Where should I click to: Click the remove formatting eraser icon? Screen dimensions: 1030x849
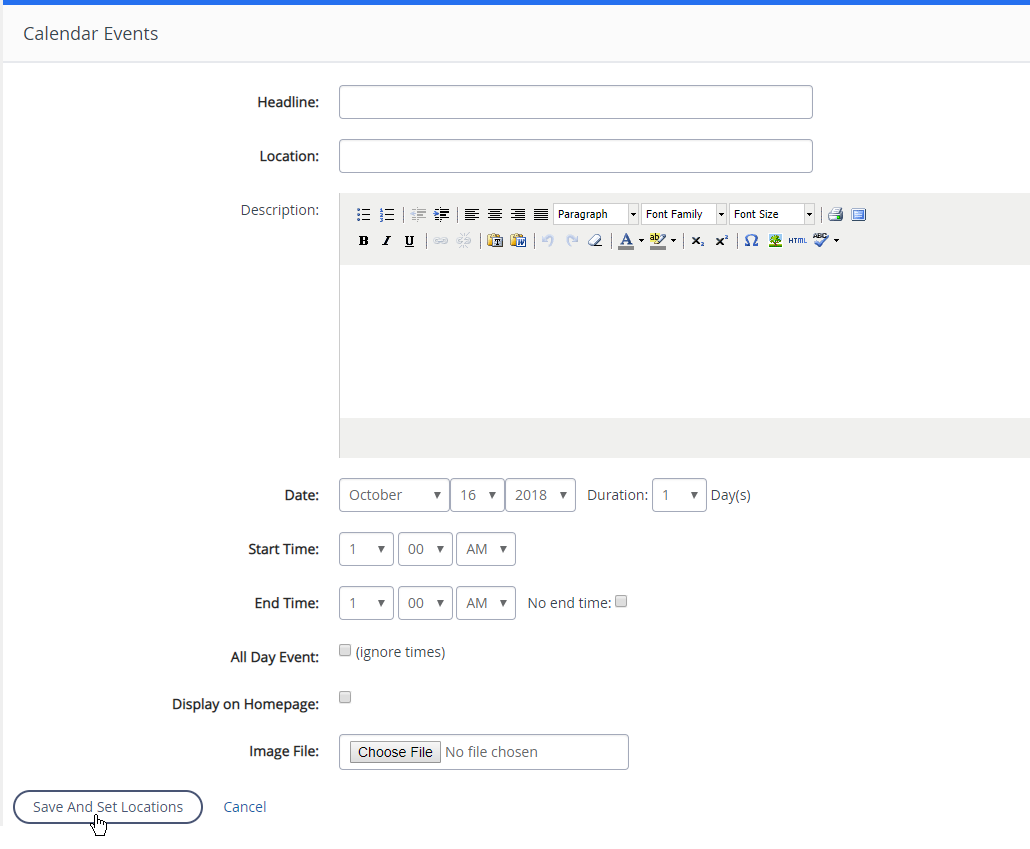[x=595, y=241]
